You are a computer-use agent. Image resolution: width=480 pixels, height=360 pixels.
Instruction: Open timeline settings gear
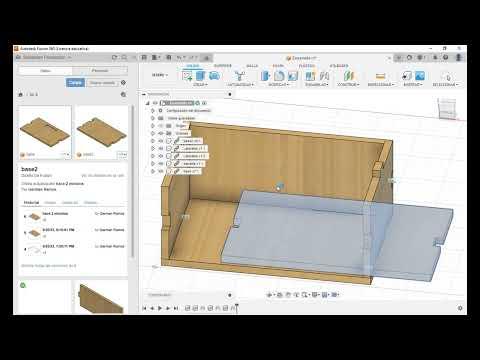pos(460,308)
